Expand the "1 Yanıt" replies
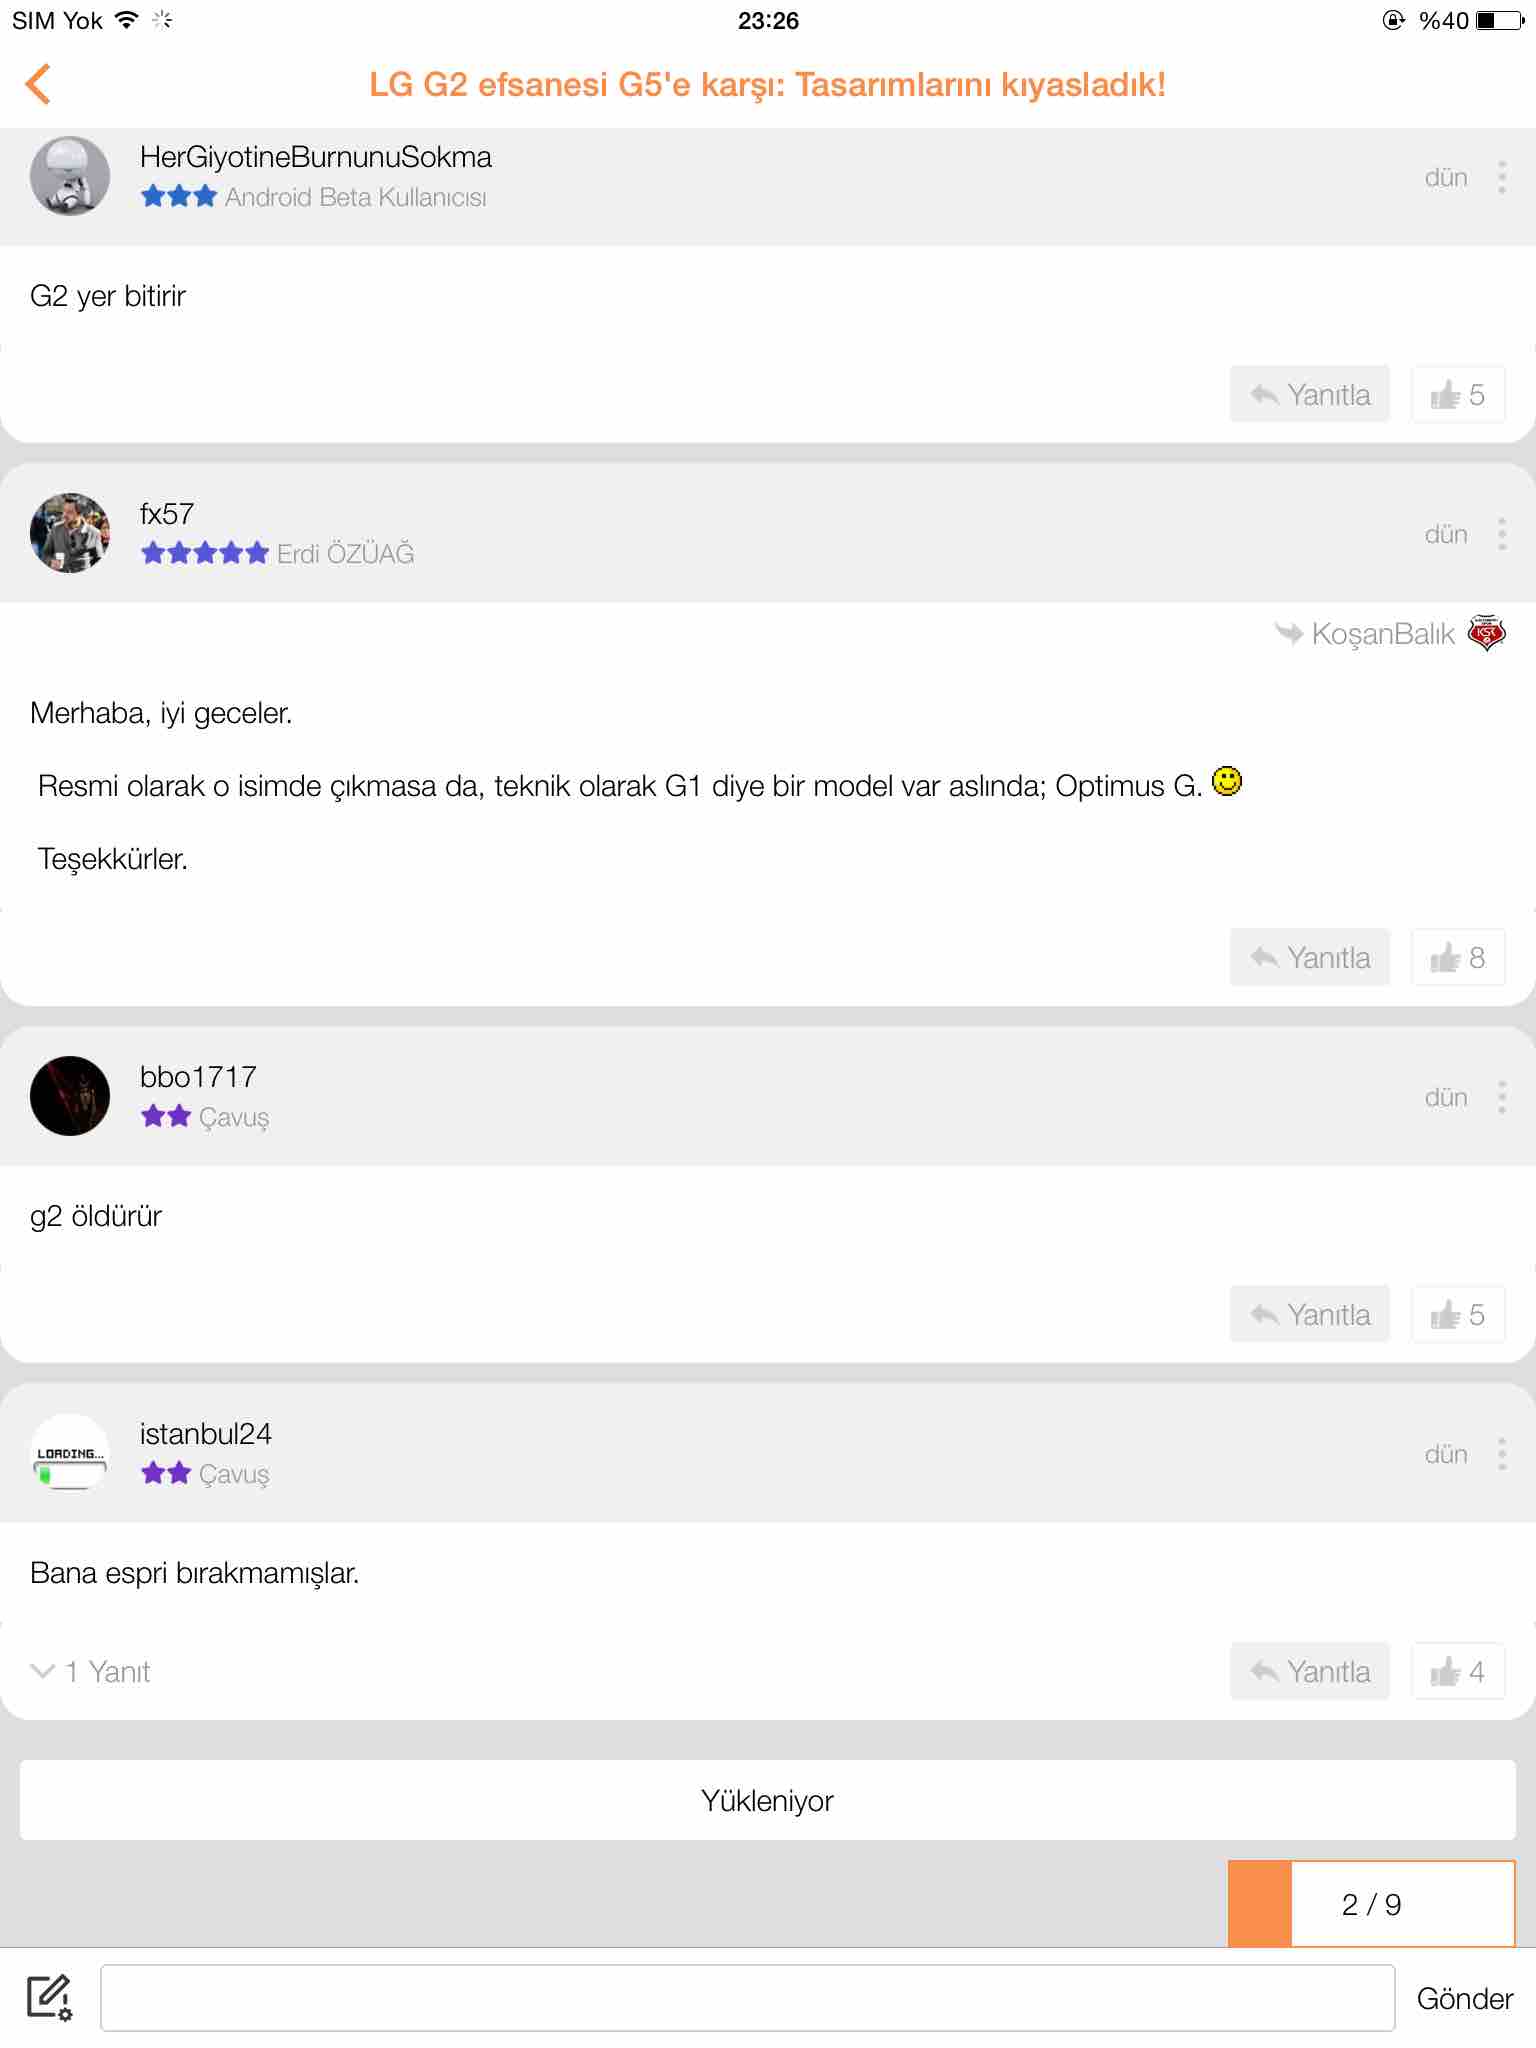Image resolution: width=1536 pixels, height=2048 pixels. point(91,1671)
